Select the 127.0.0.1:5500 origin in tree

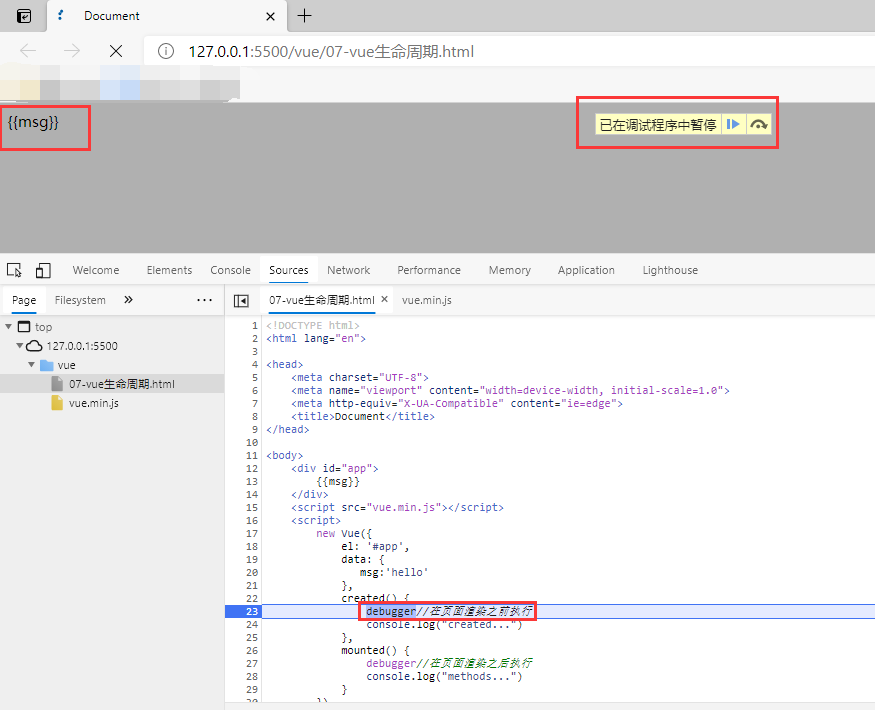(82, 346)
